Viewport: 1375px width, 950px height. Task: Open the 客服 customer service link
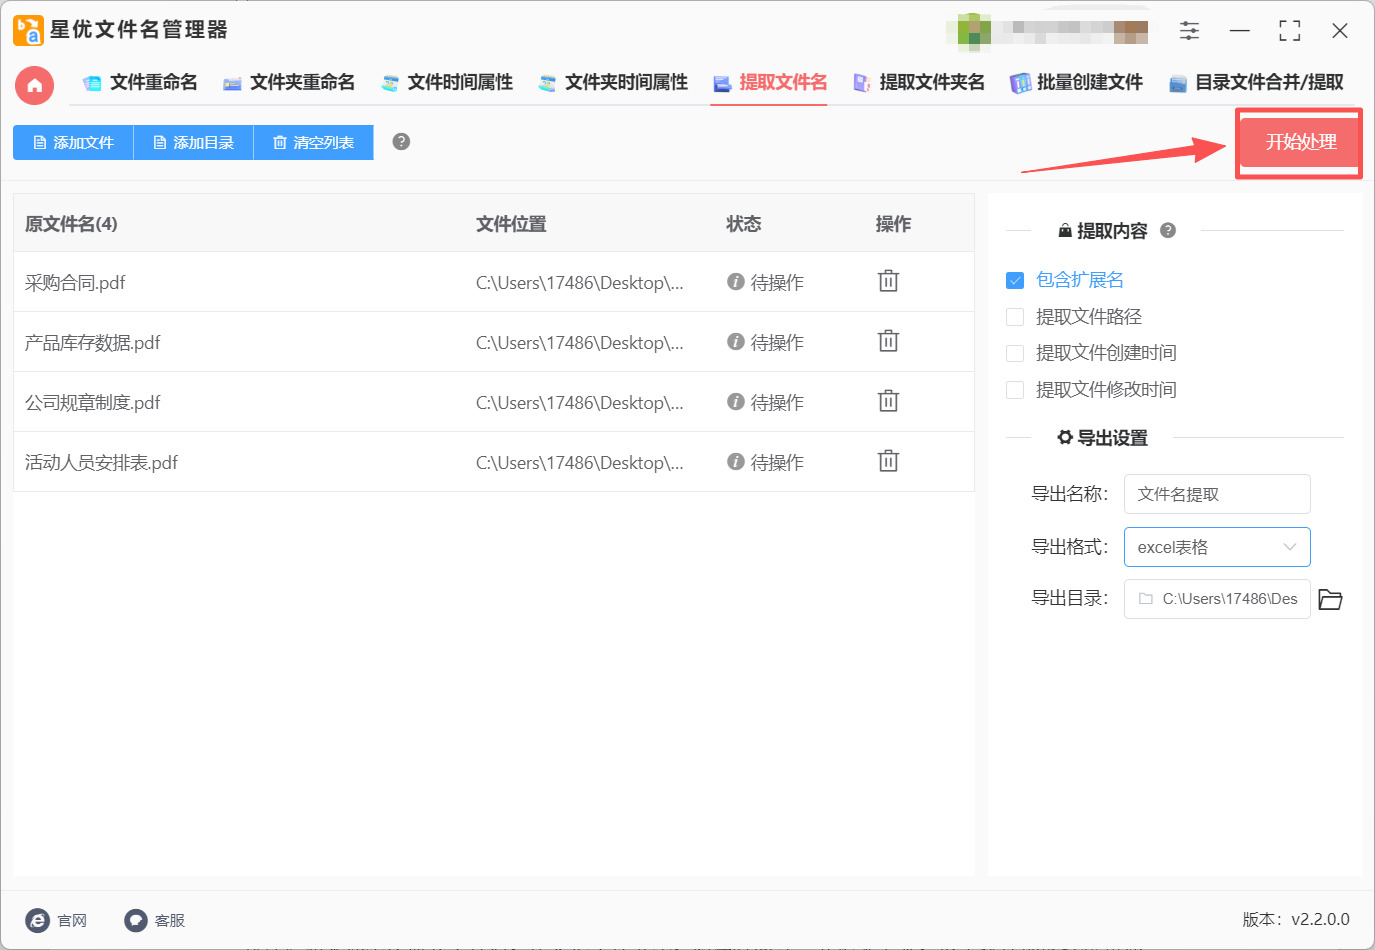pyautogui.click(x=155, y=920)
